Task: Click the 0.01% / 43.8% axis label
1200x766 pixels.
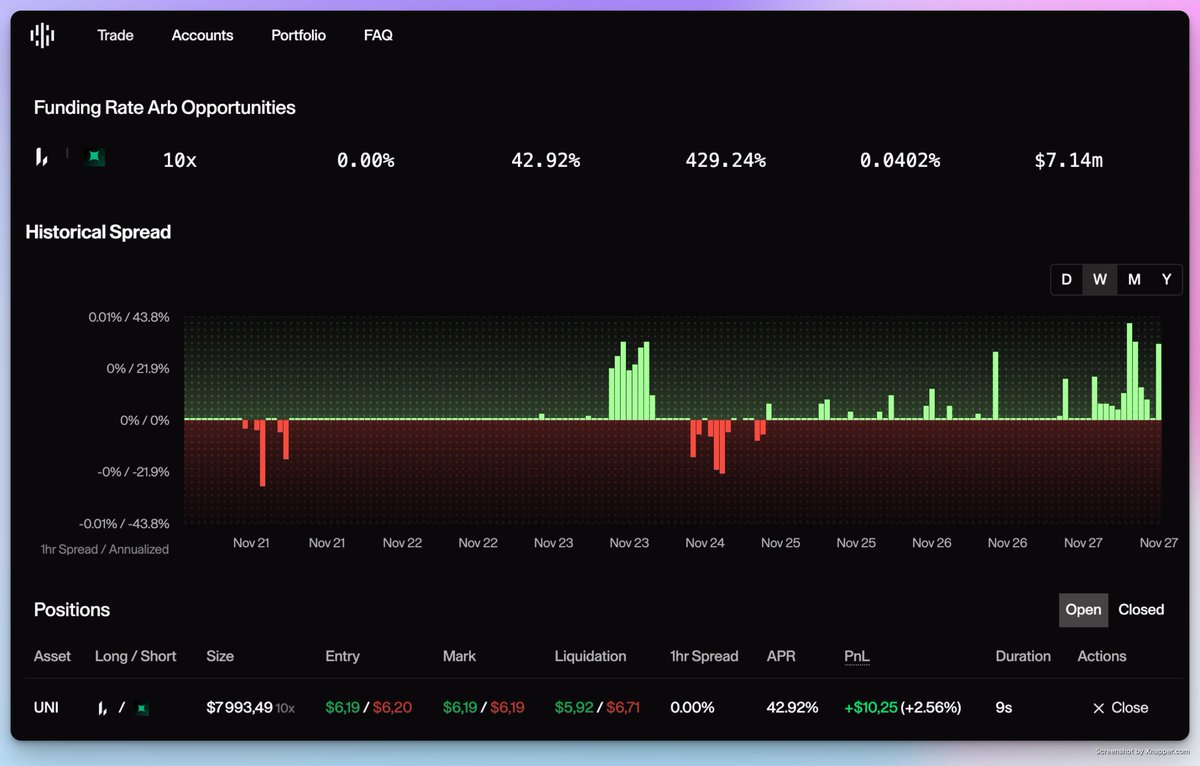Action: [x=129, y=317]
